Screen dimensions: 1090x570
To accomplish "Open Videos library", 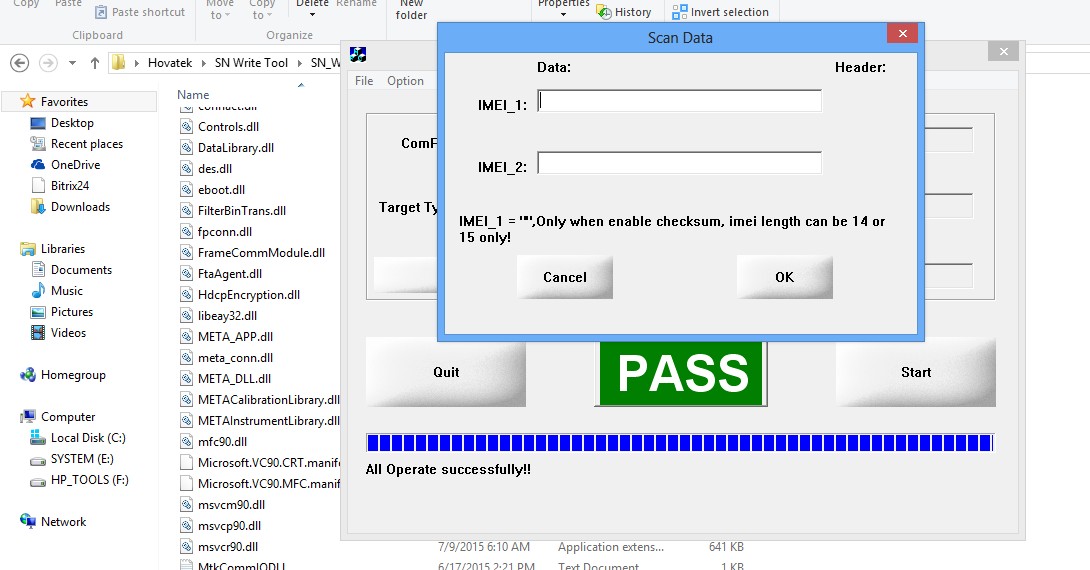I will tap(68, 332).
